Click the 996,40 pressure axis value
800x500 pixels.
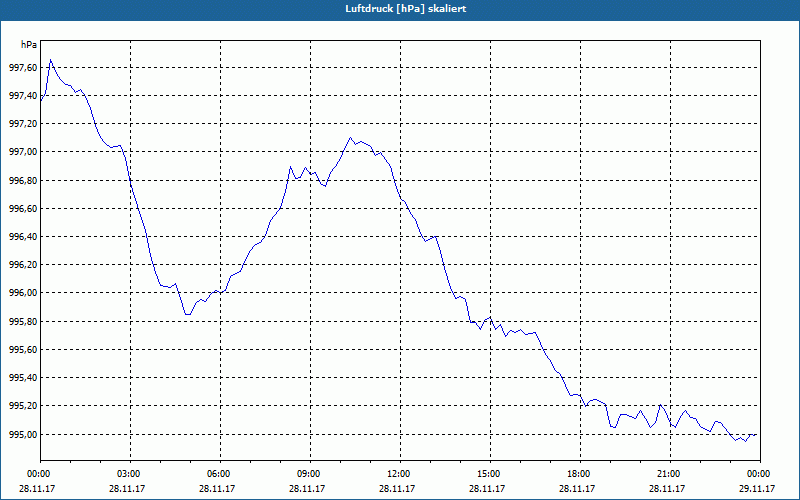(x=23, y=237)
